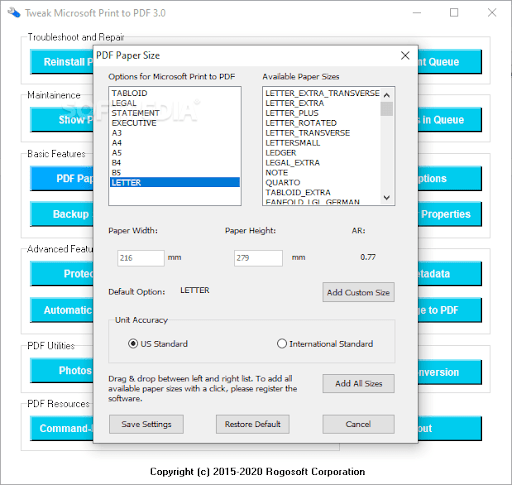Close the main application window
The width and height of the screenshot is (512, 485).
[x=492, y=13]
